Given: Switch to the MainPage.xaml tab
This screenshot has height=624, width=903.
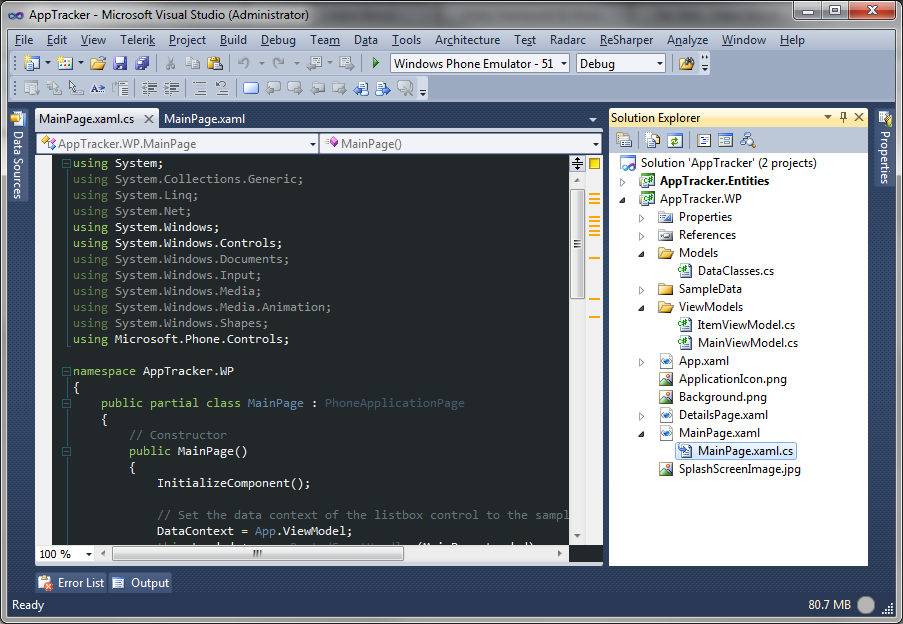Looking at the screenshot, I should (x=204, y=119).
